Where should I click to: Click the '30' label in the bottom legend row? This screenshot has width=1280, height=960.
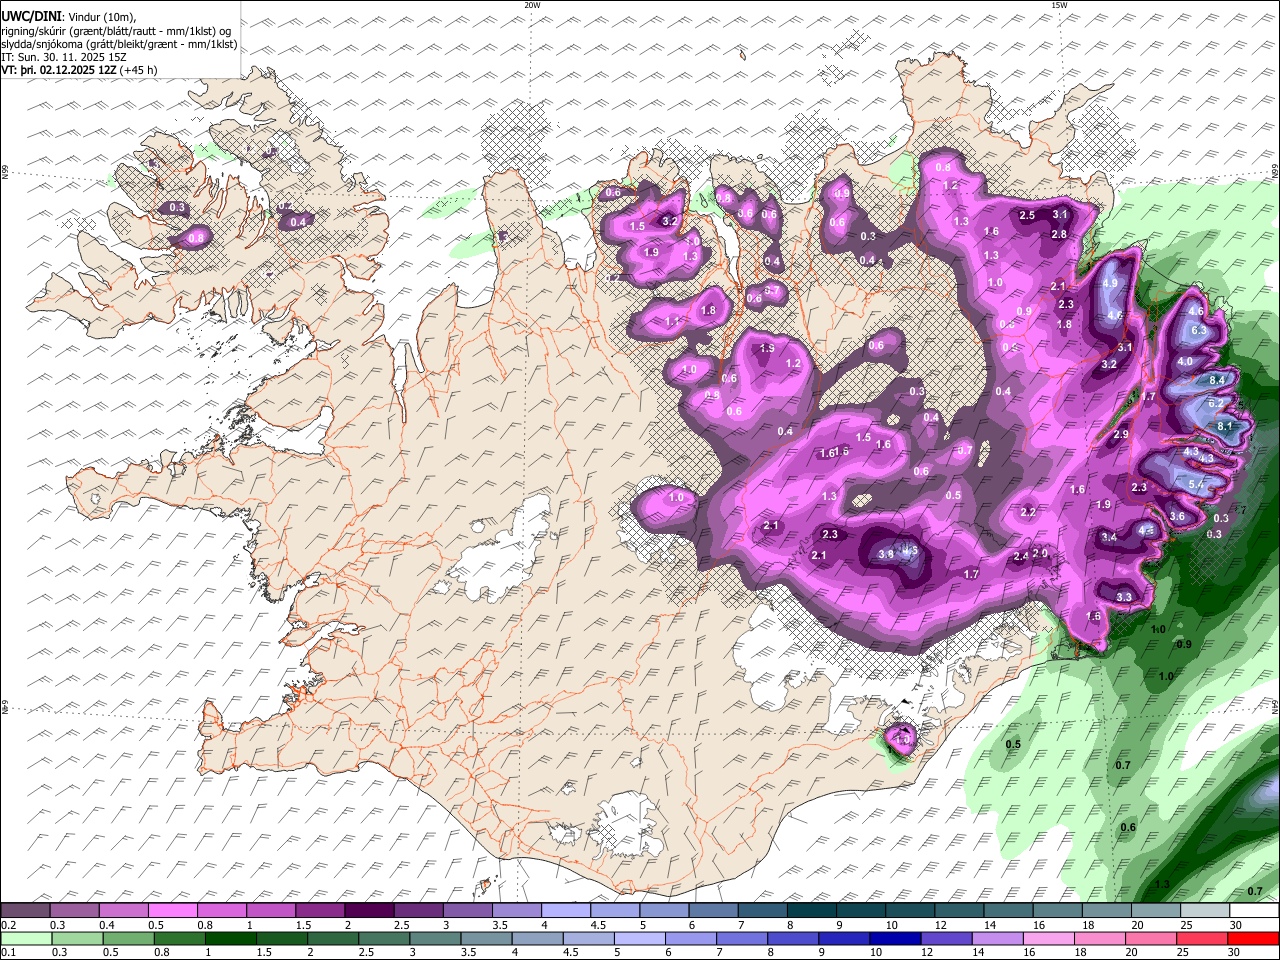pos(1232,953)
